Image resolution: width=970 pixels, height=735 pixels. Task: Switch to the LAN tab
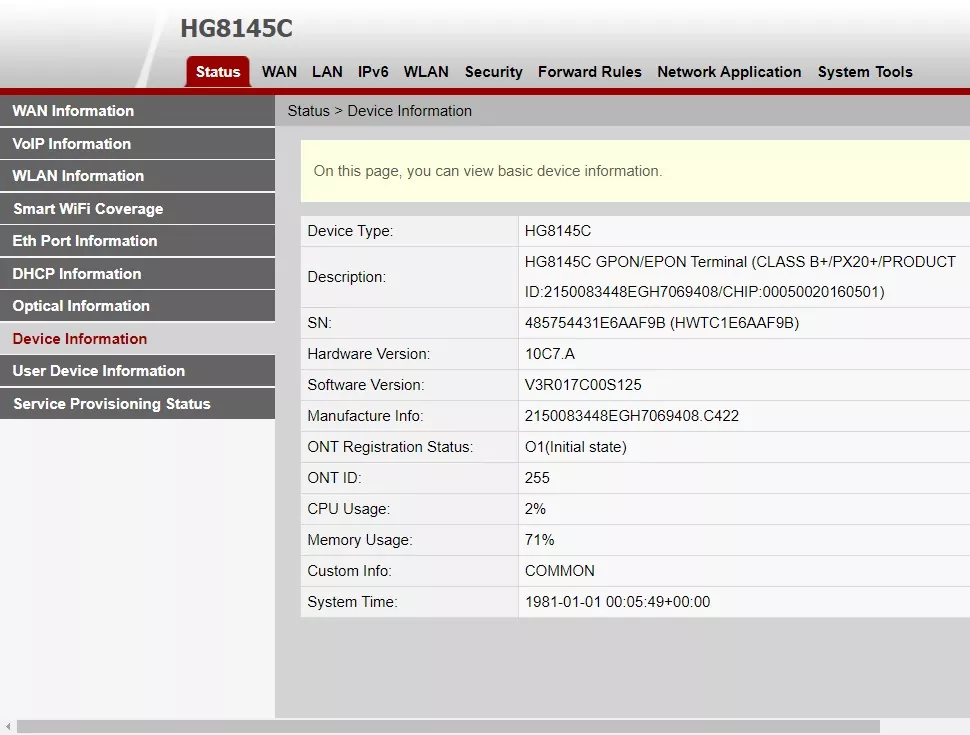[327, 72]
